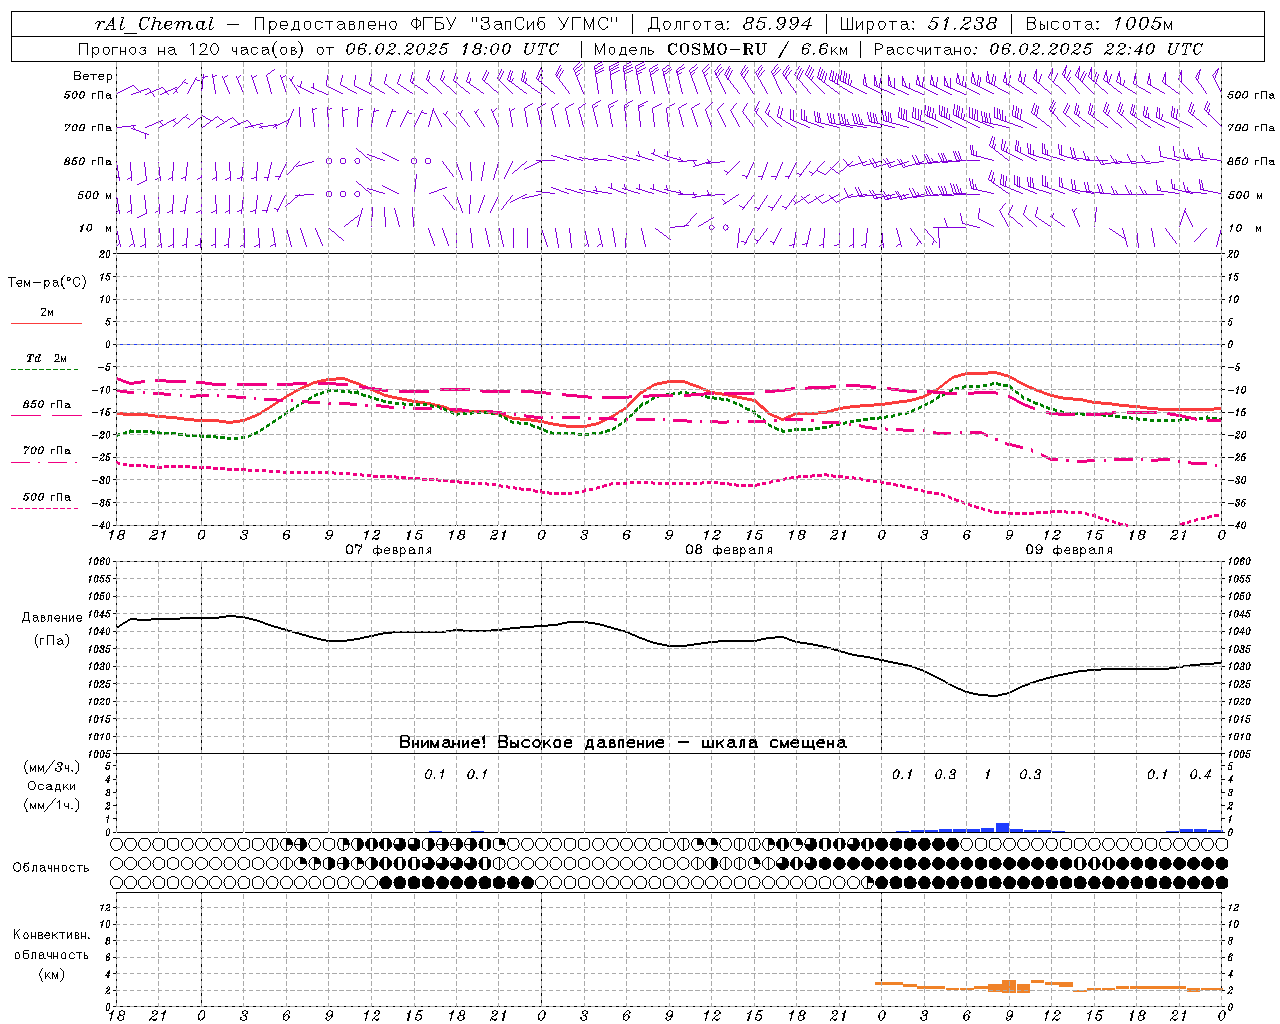Click the date label 09 февраля

(1069, 550)
